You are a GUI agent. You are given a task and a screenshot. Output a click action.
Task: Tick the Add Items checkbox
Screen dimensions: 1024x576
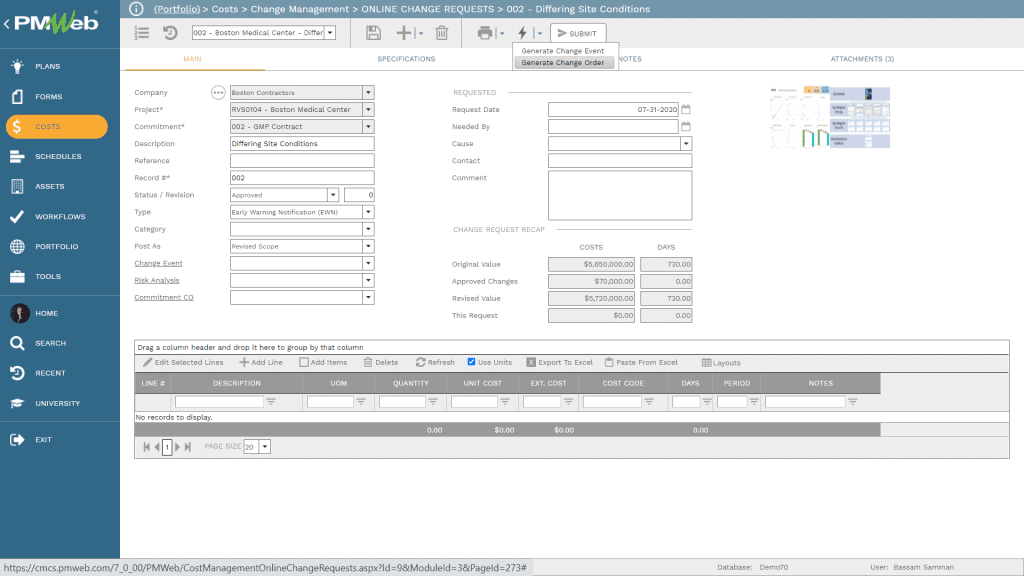pos(304,362)
